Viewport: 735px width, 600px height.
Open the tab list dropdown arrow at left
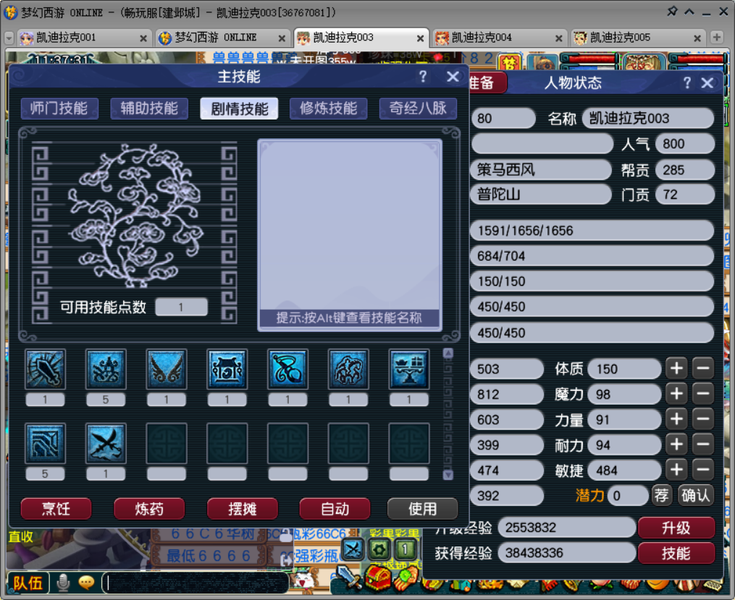coord(8,38)
